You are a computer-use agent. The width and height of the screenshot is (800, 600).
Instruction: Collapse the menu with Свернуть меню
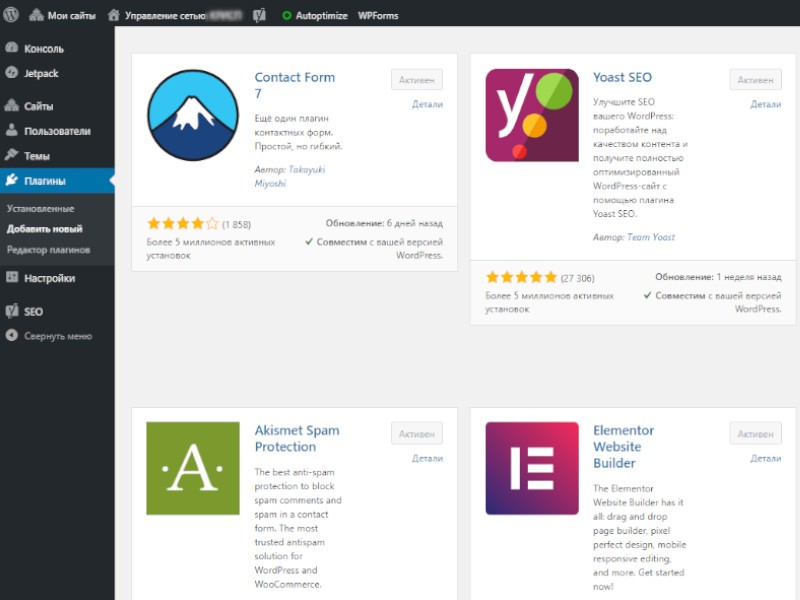click(x=57, y=336)
